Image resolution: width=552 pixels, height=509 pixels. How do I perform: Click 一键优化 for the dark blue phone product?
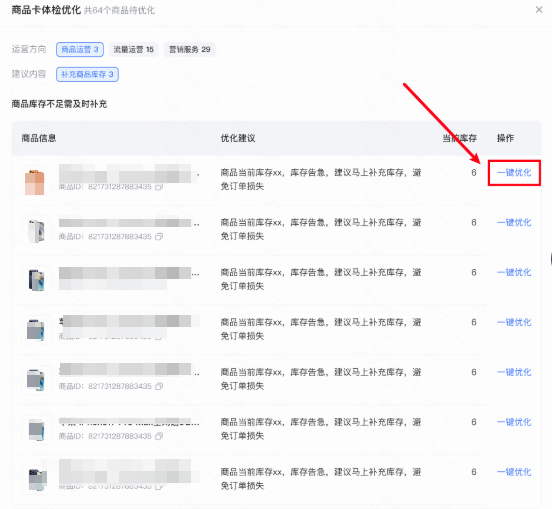[514, 272]
